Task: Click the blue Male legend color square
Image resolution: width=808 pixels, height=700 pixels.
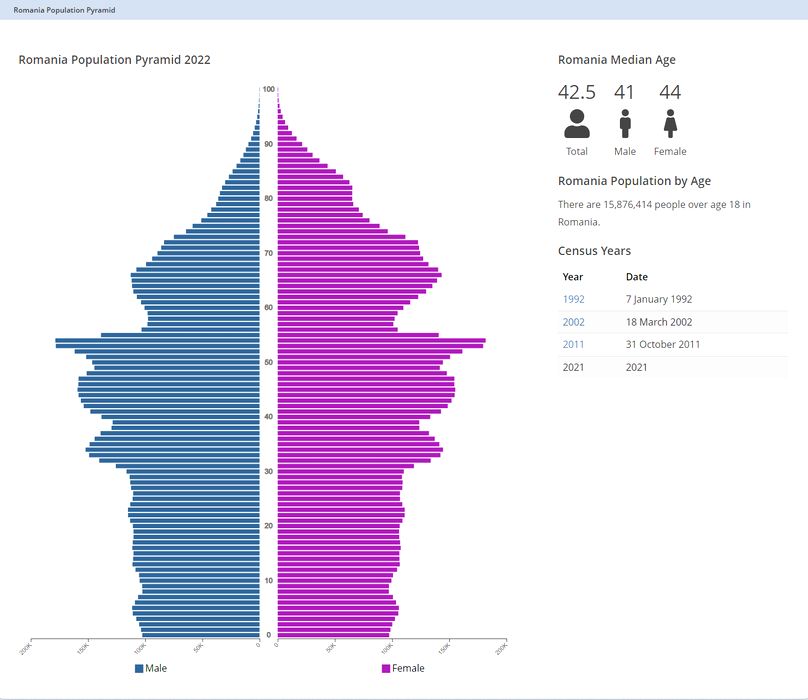Action: pyautogui.click(x=140, y=668)
